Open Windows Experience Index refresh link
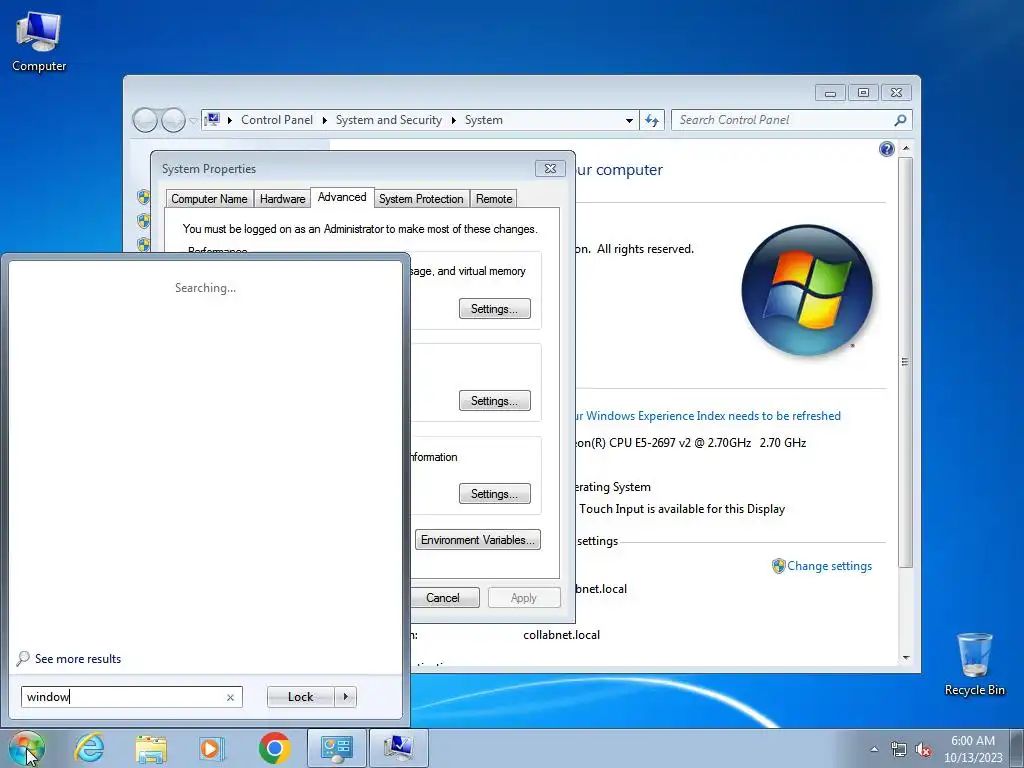1024x768 pixels. pos(708,416)
